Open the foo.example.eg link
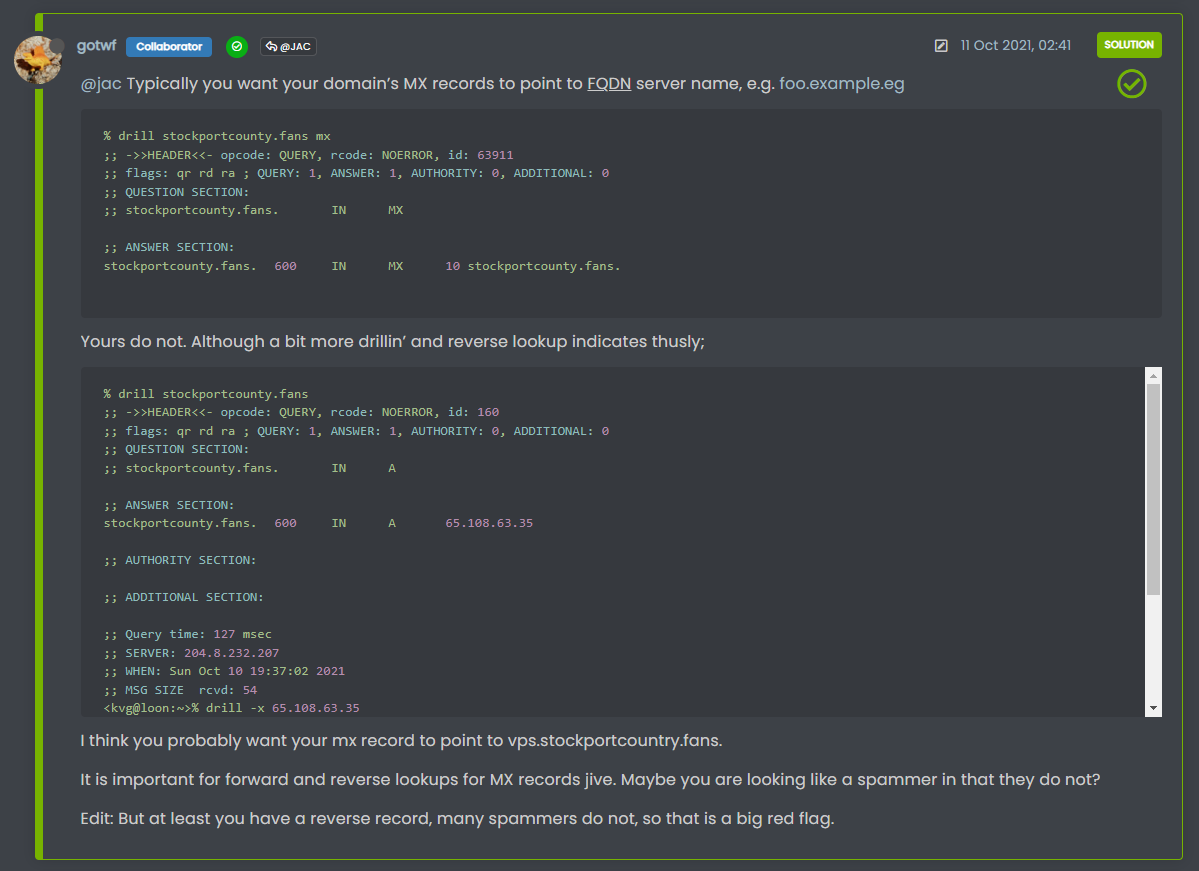1199x871 pixels. click(841, 84)
